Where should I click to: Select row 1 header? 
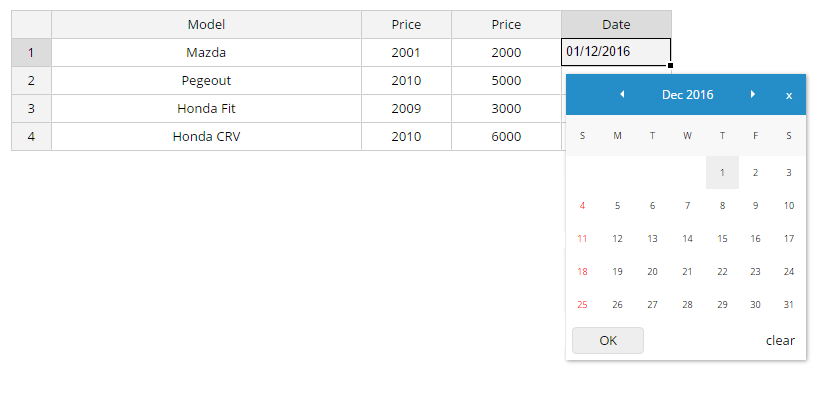pyautogui.click(x=31, y=52)
